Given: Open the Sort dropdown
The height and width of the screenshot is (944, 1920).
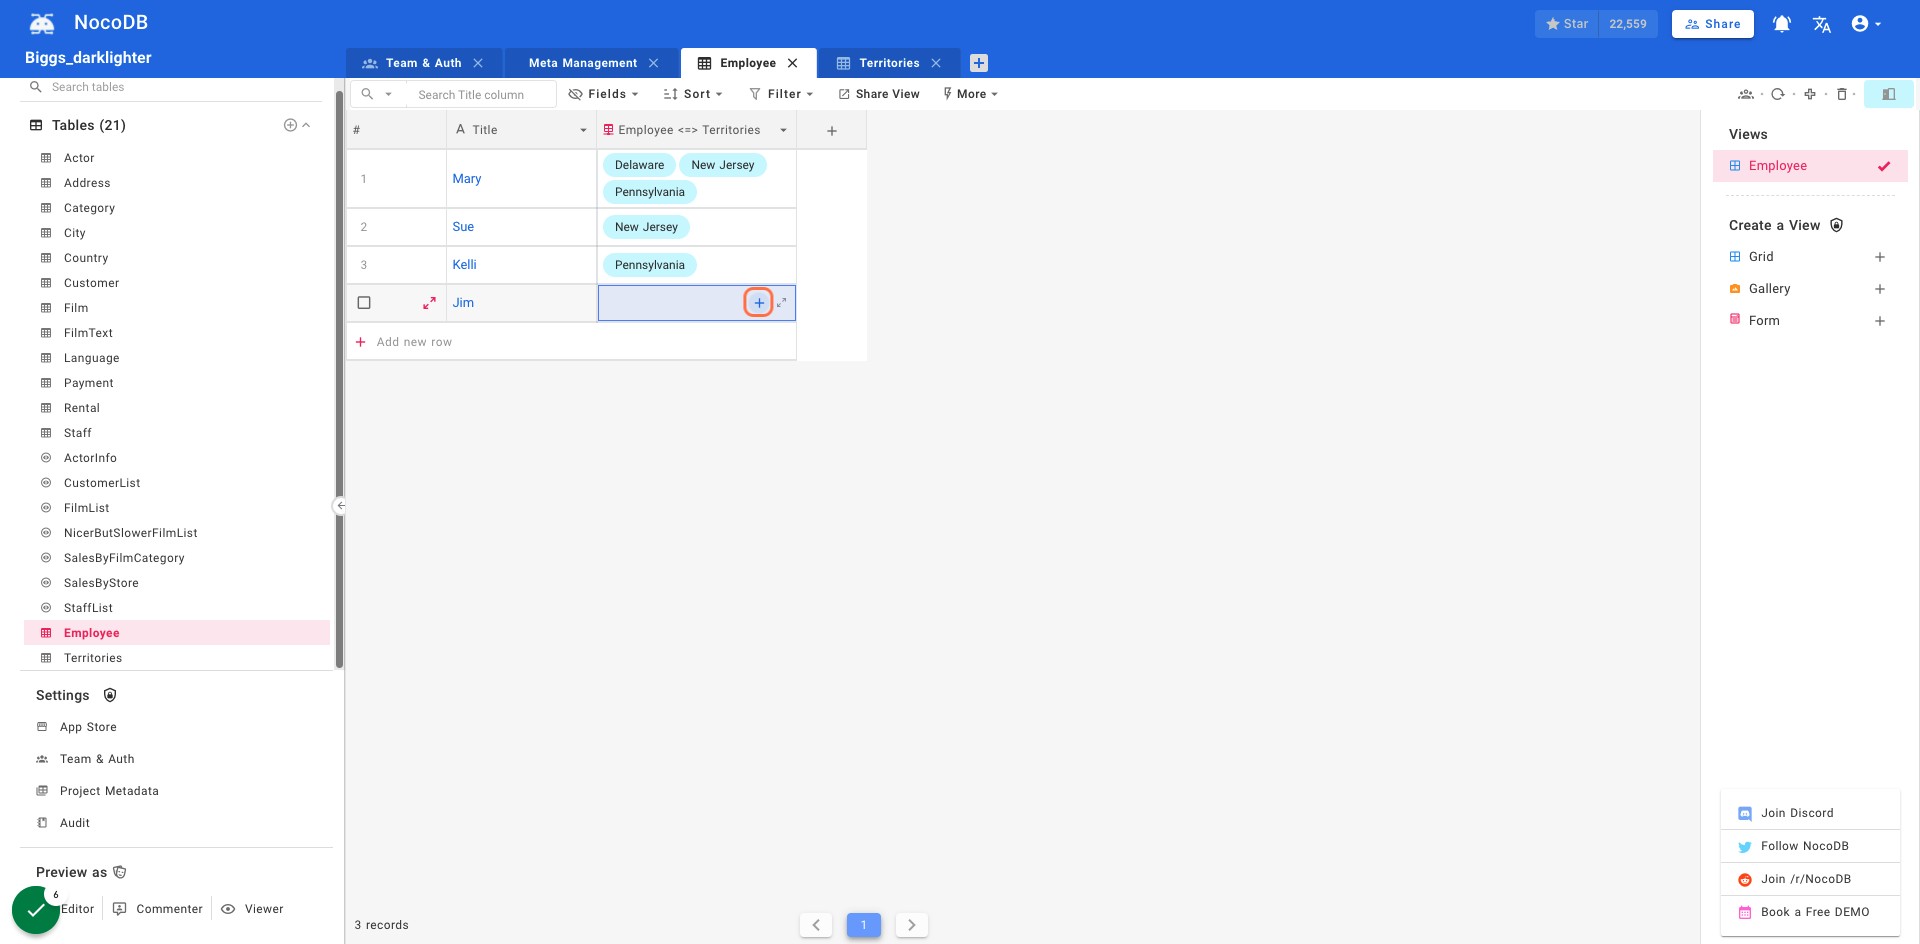Looking at the screenshot, I should point(692,94).
